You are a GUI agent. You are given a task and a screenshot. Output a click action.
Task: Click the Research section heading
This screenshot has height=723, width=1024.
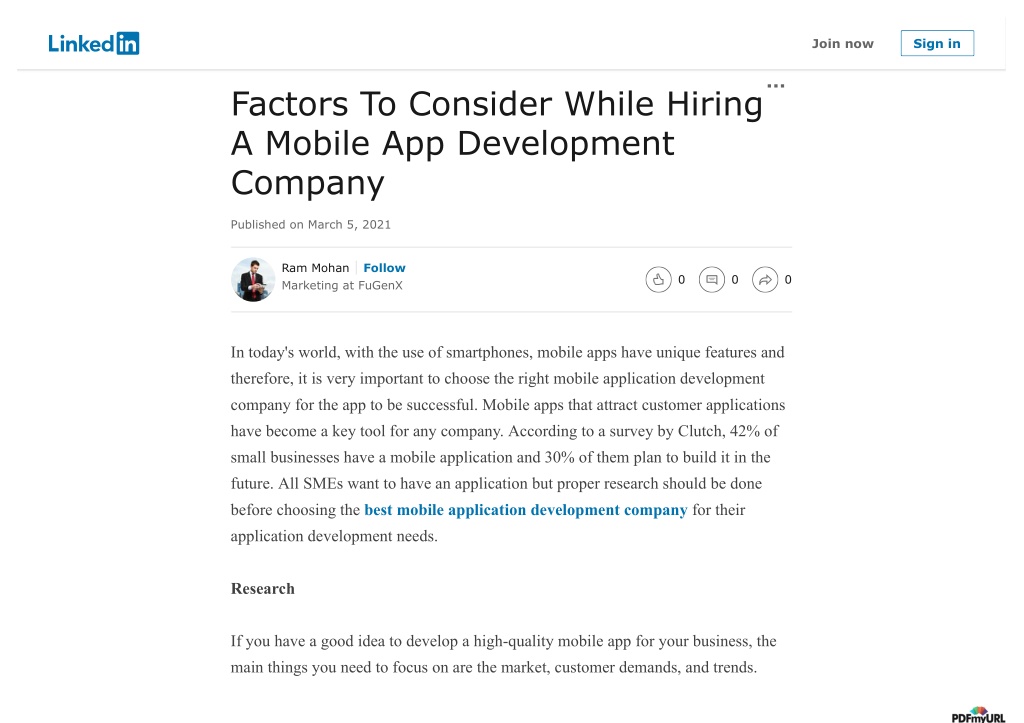click(x=263, y=588)
